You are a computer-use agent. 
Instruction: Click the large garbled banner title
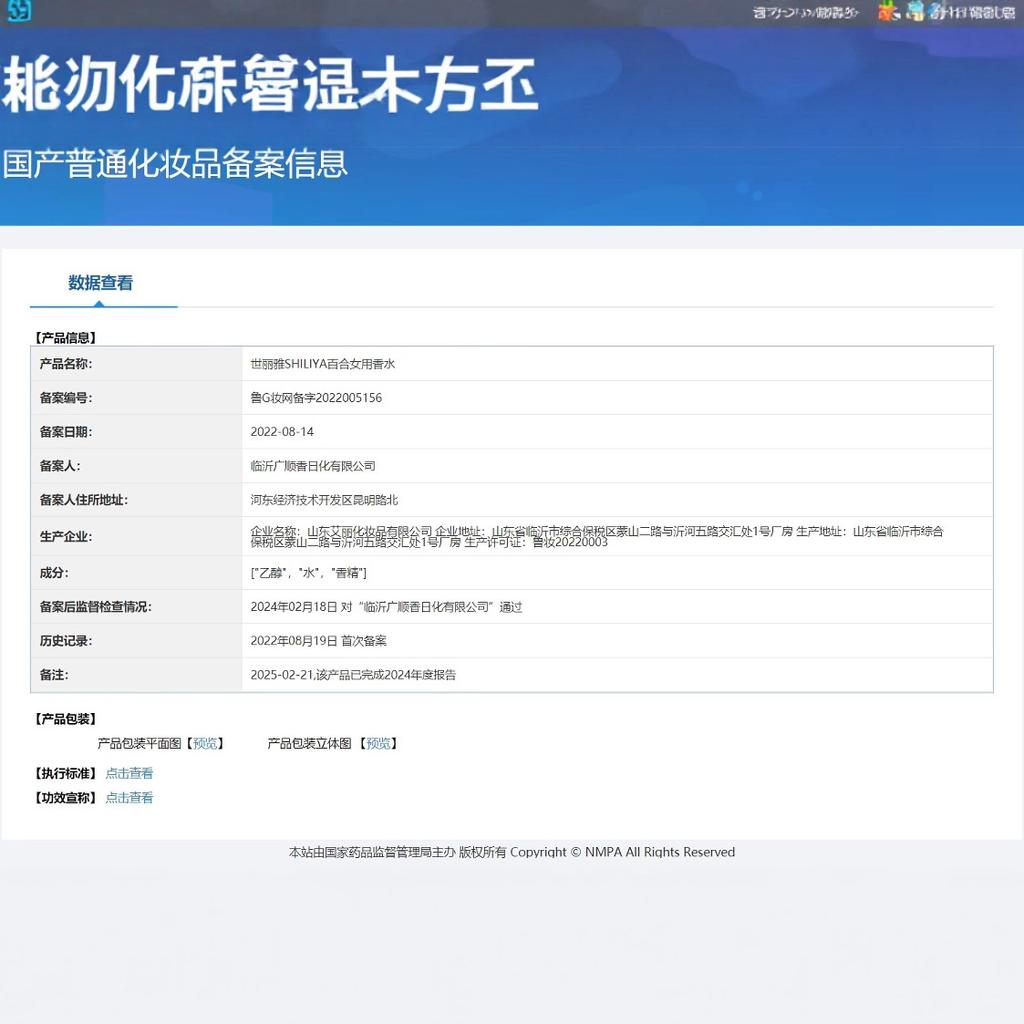click(270, 84)
